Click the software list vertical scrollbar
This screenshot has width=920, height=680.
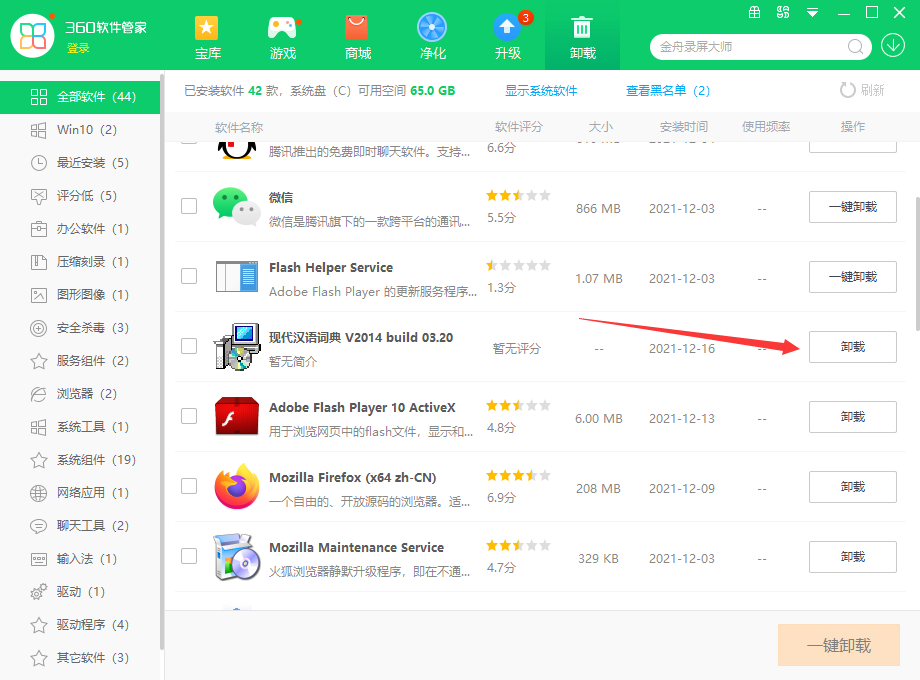(917, 264)
